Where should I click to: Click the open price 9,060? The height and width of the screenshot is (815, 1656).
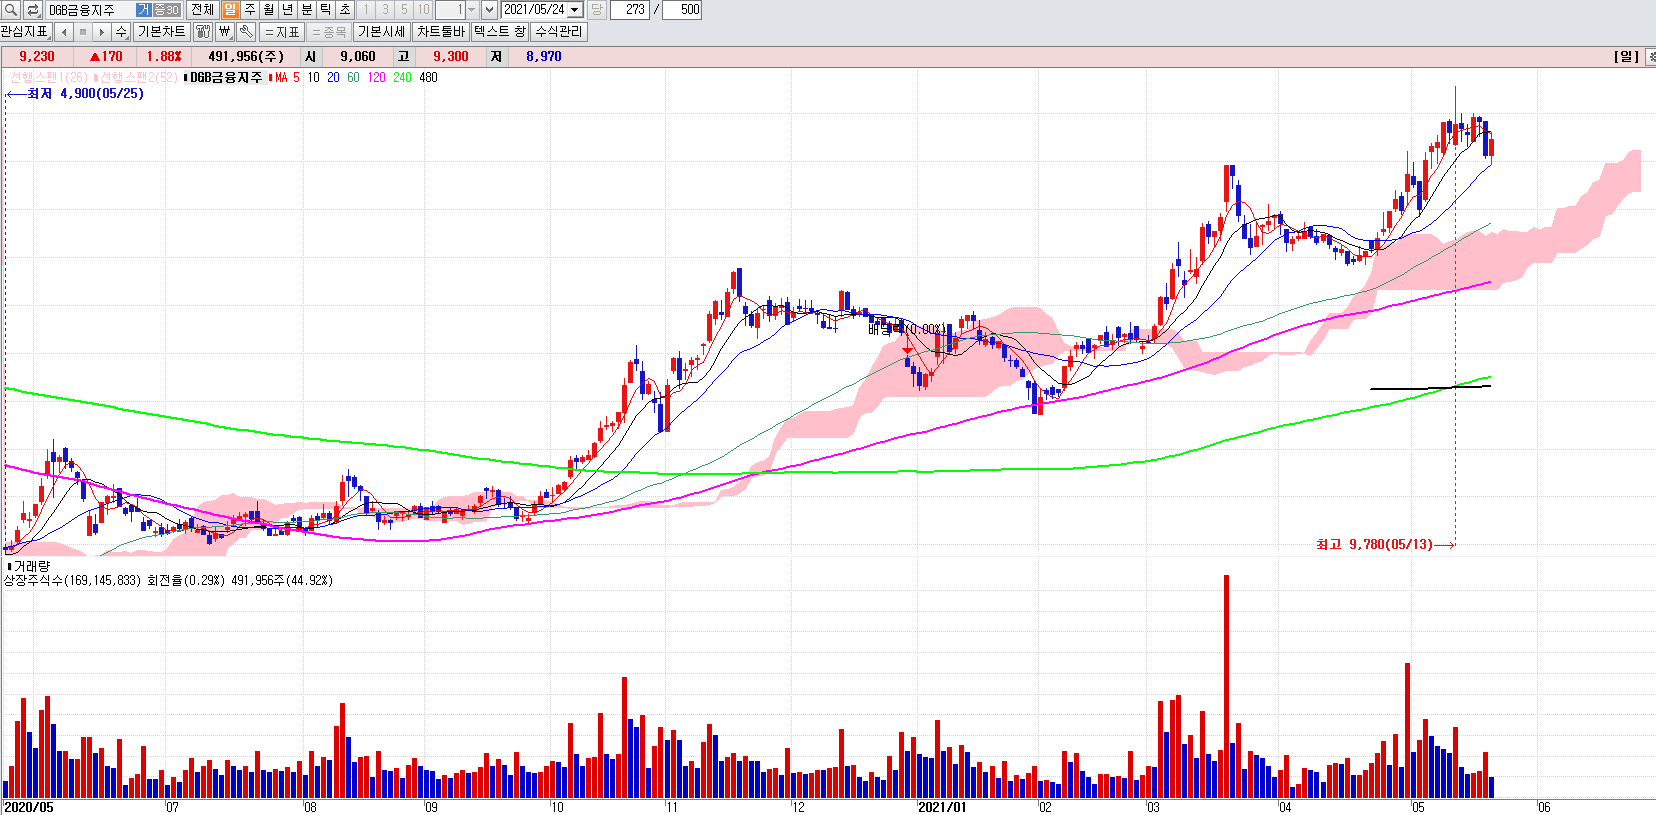[x=358, y=57]
